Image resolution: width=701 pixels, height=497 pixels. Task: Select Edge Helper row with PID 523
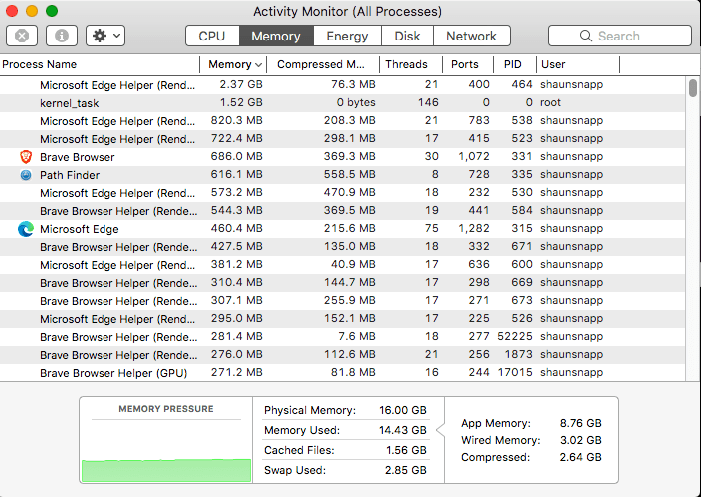click(342, 139)
